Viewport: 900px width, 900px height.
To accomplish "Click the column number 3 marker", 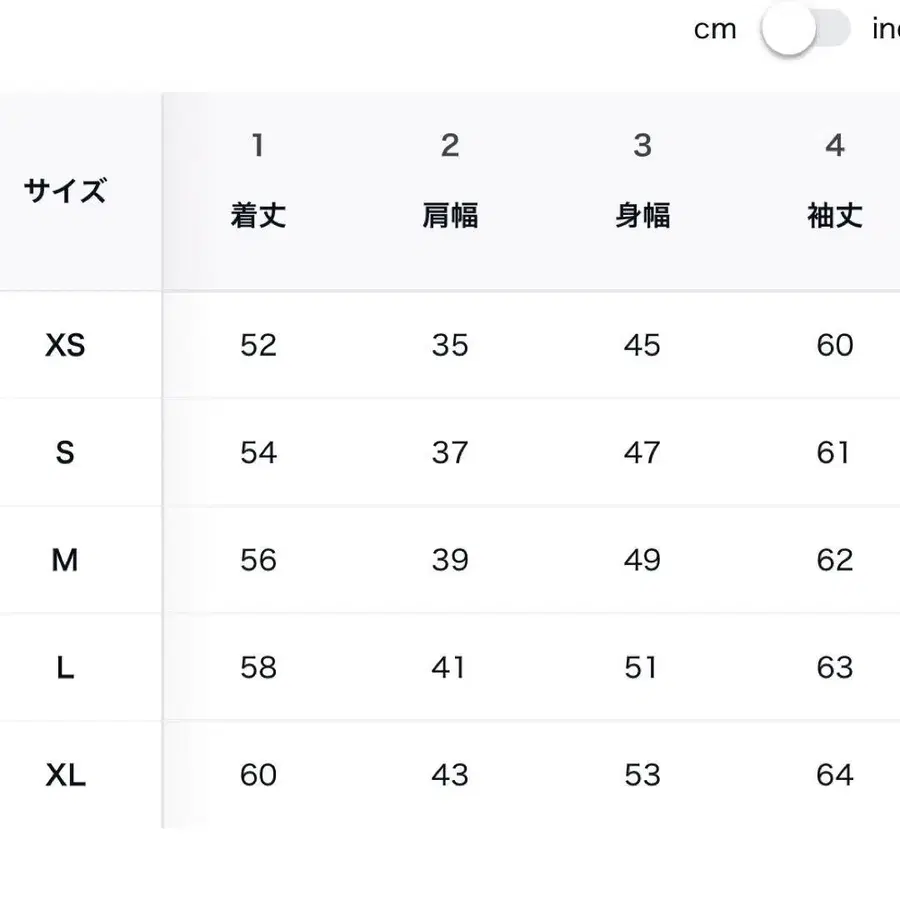I will point(643,145).
